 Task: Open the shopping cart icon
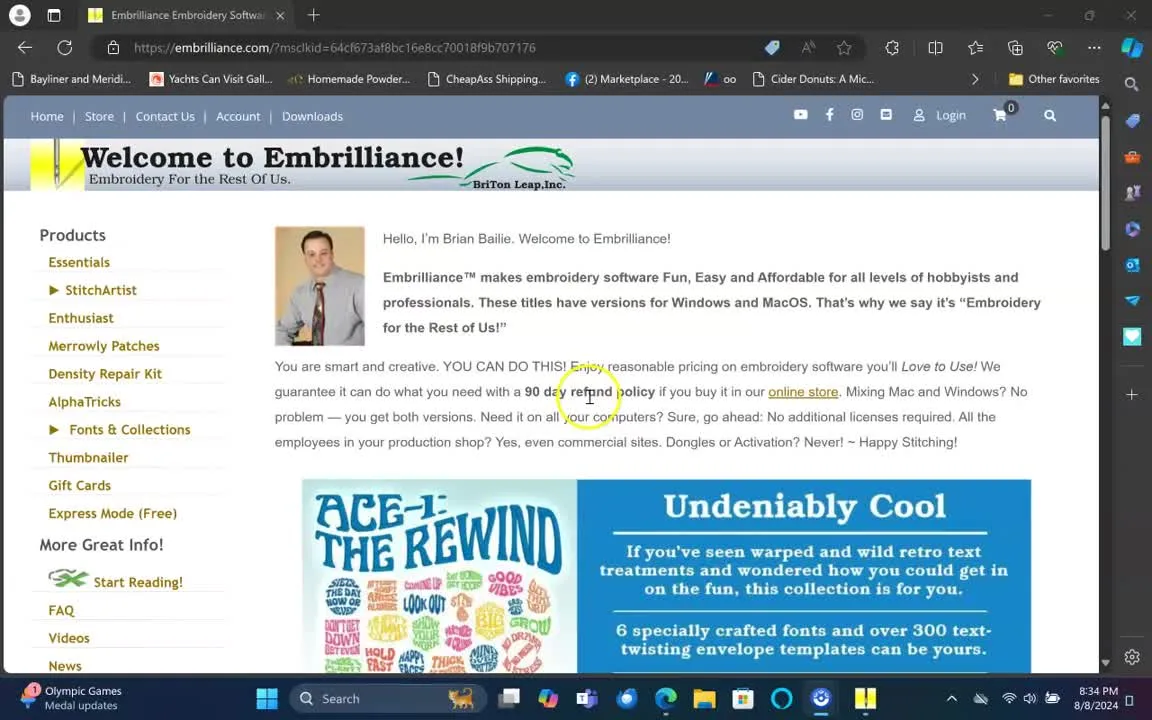1000,115
